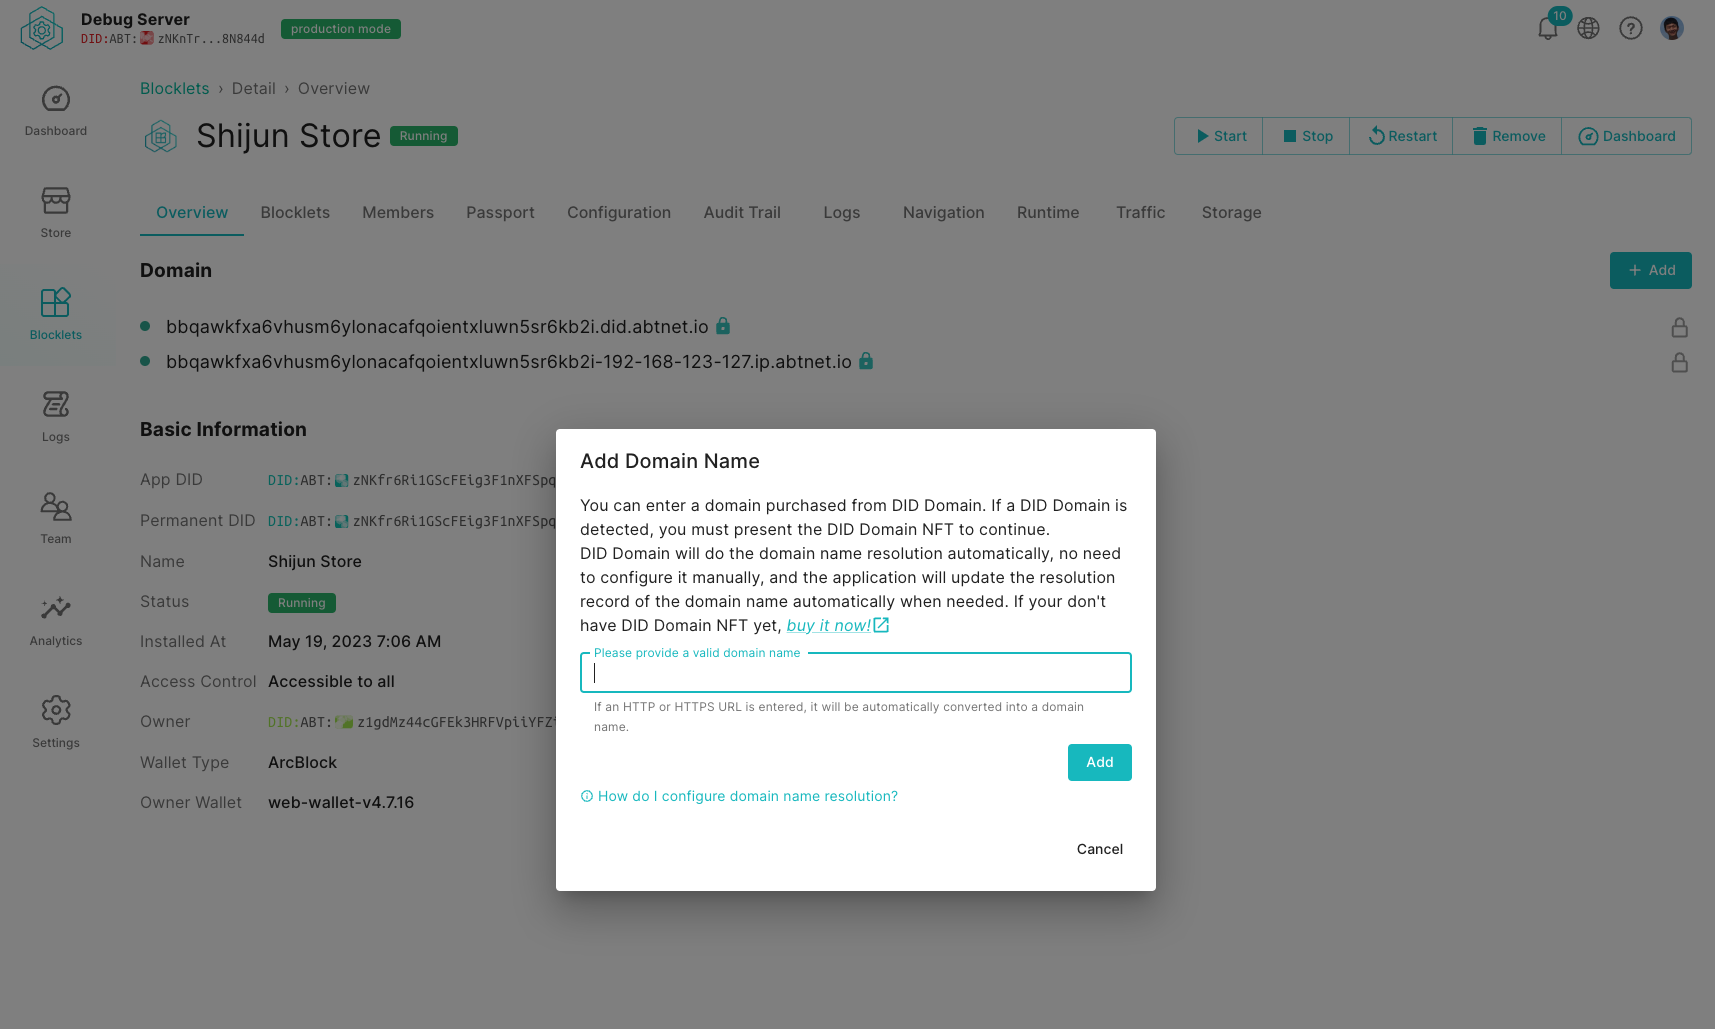Open the Store section in the sidebar
The width and height of the screenshot is (1715, 1029).
click(55, 212)
